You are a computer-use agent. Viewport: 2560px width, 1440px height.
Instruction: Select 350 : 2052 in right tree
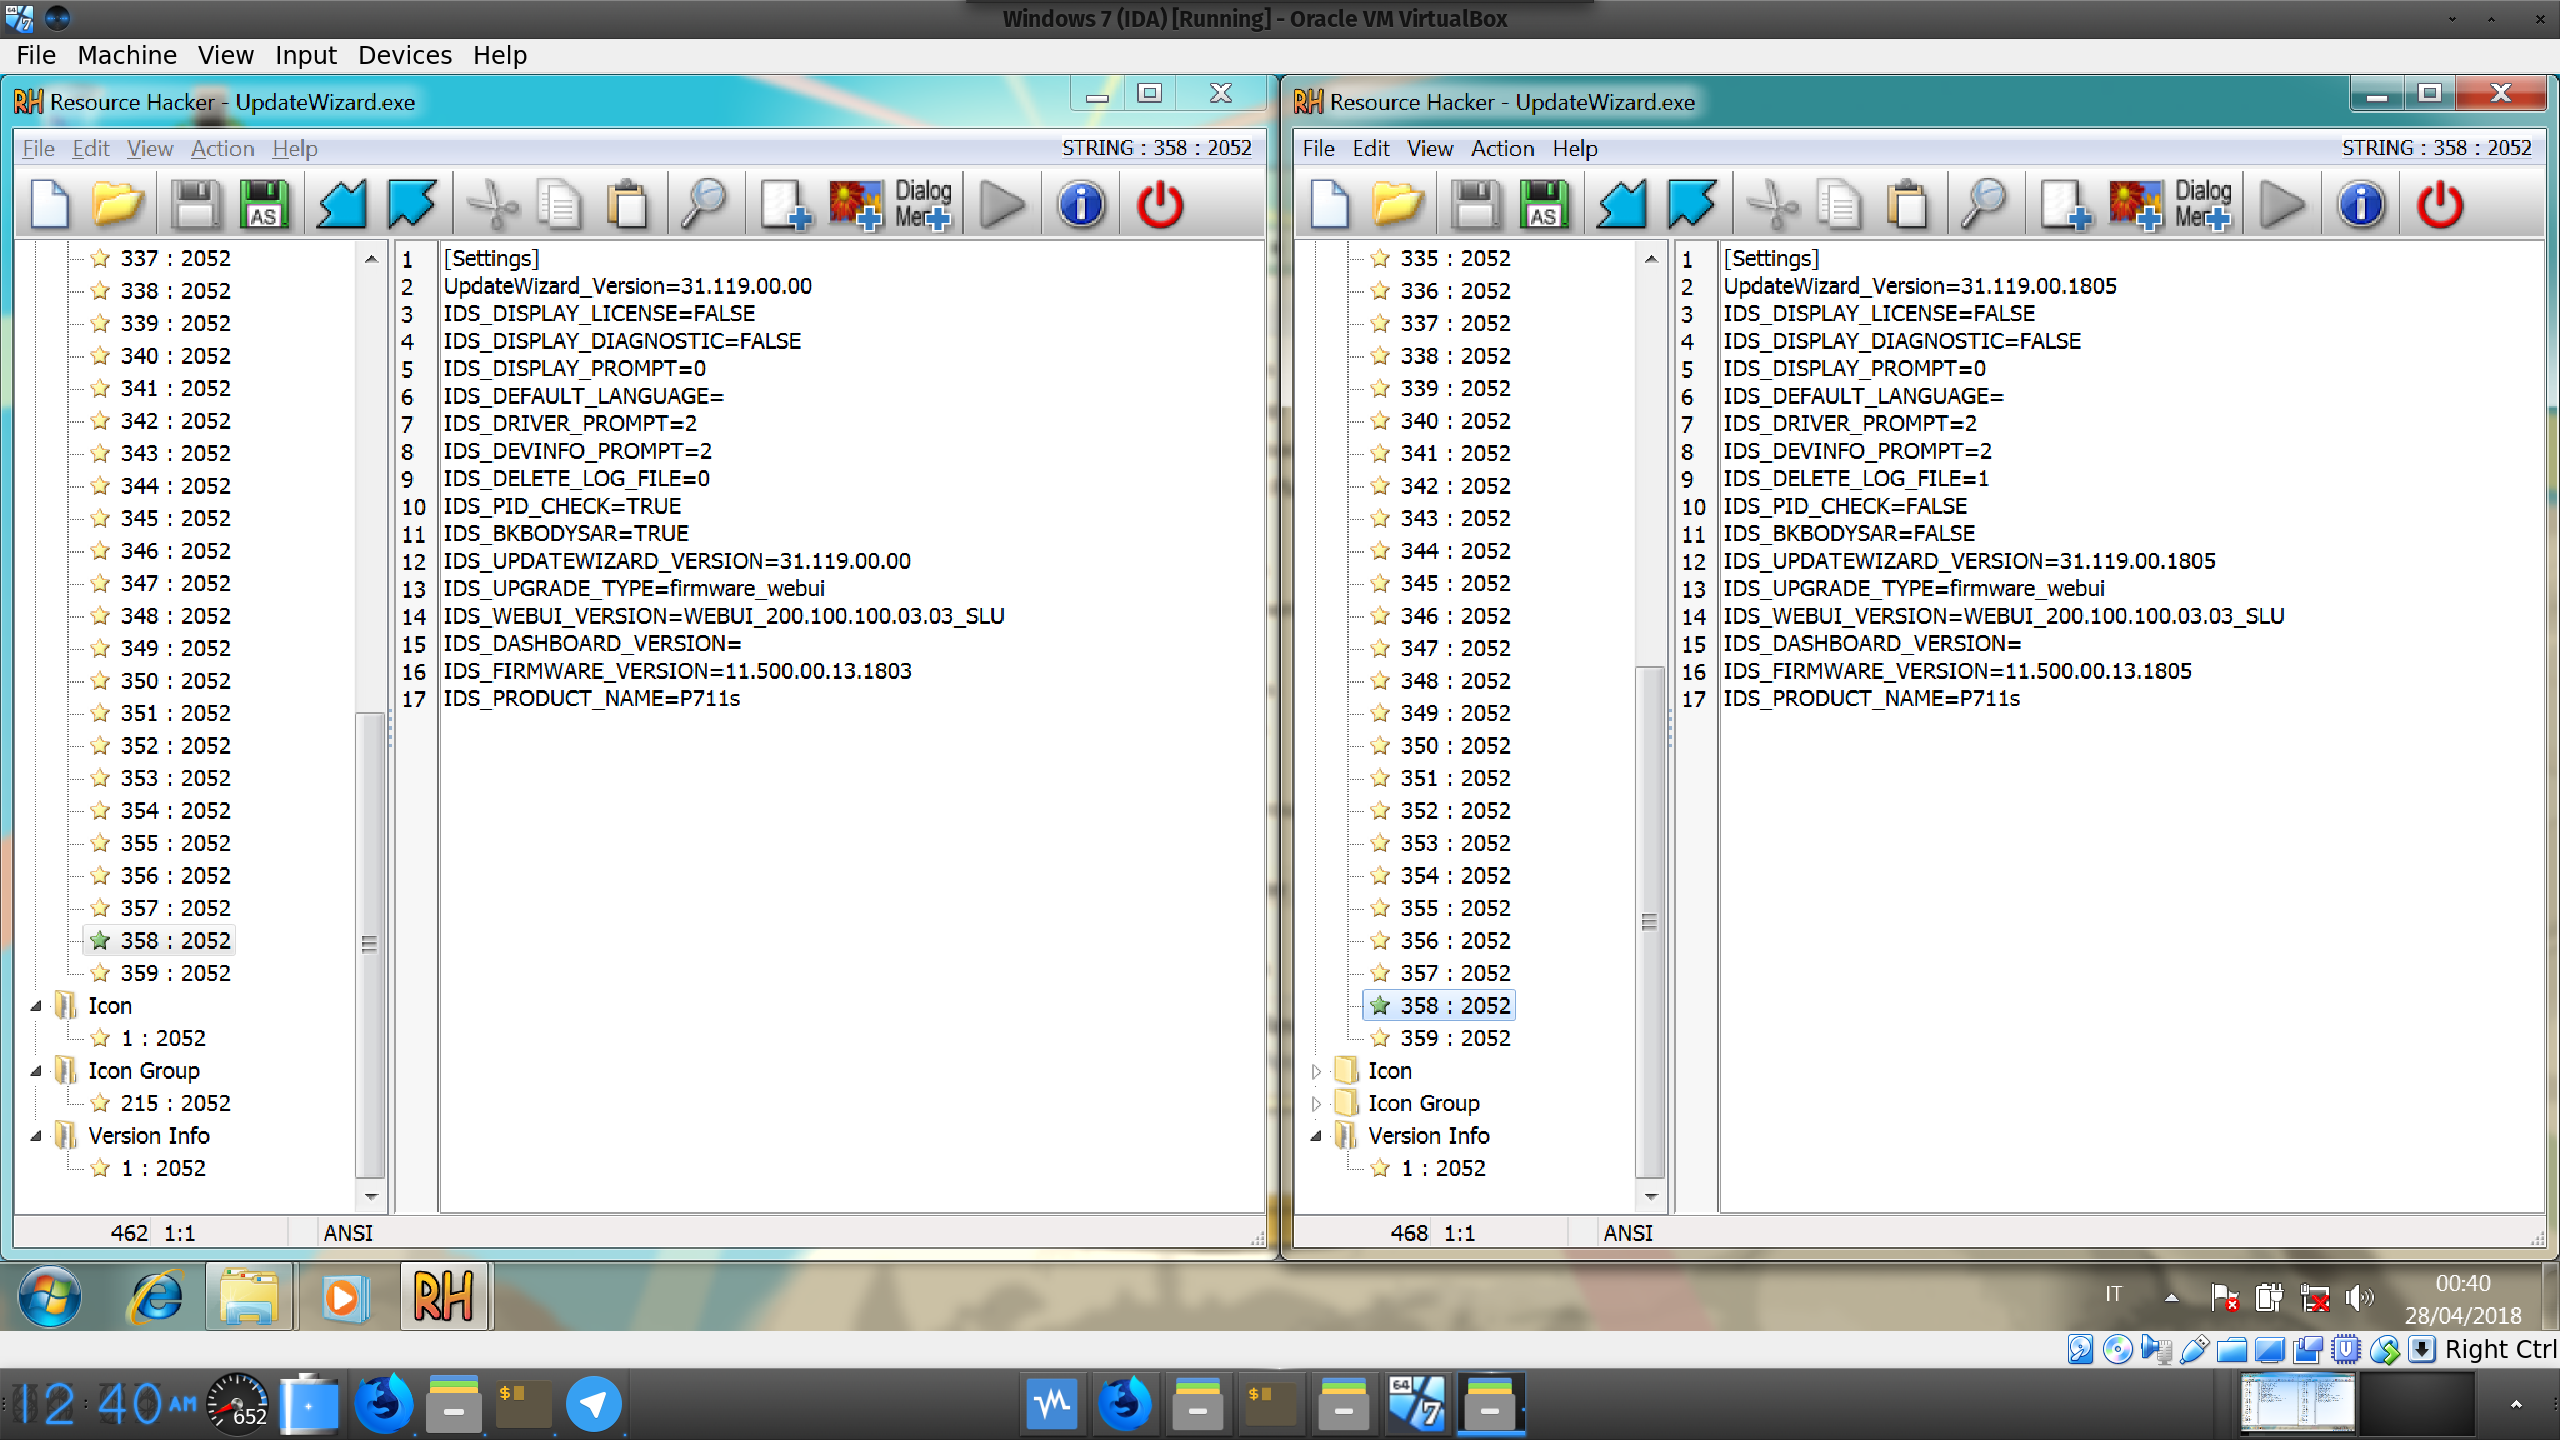click(1440, 746)
